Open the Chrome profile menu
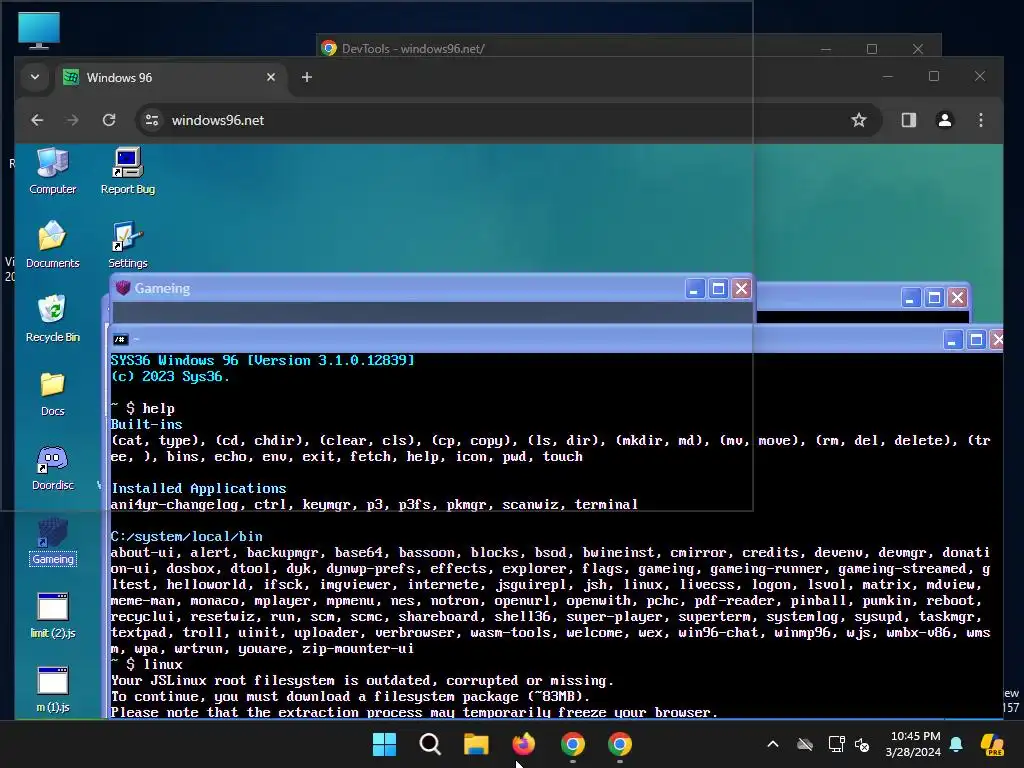Image resolution: width=1024 pixels, height=768 pixels. click(944, 120)
